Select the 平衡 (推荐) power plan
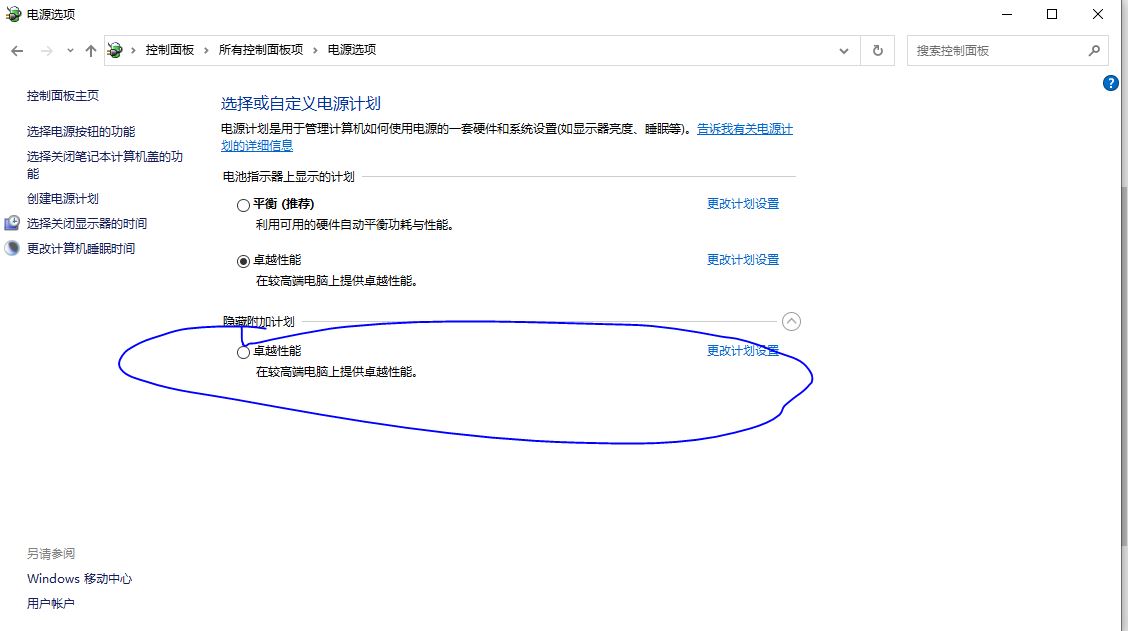This screenshot has width=1128, height=631. pos(243,204)
